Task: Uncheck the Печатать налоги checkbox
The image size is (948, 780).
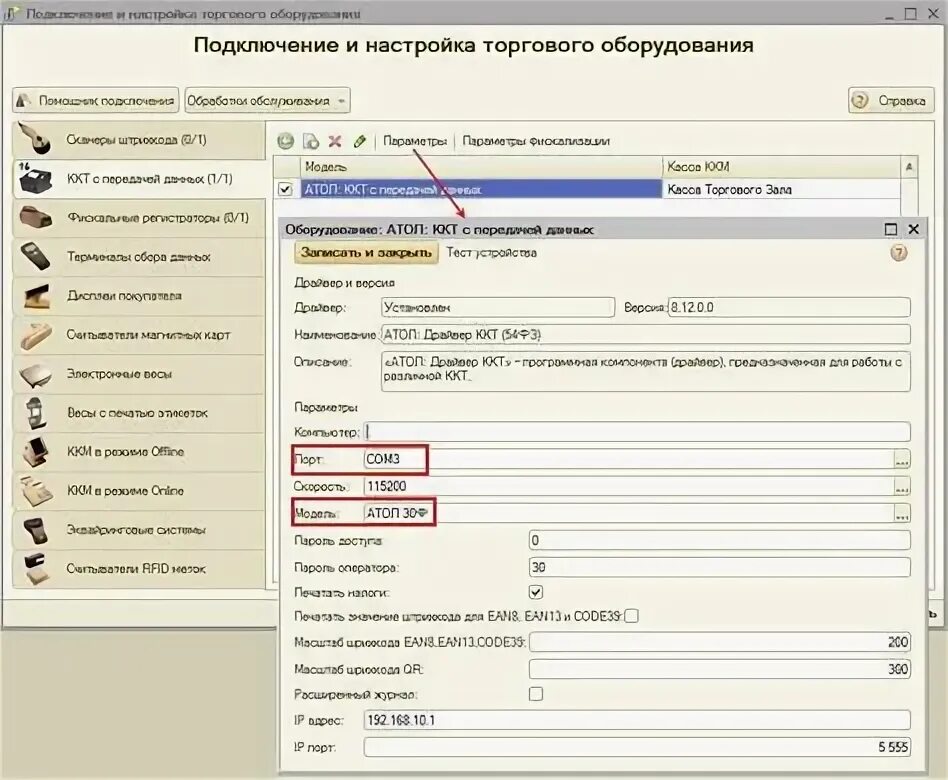Action: pos(536,592)
